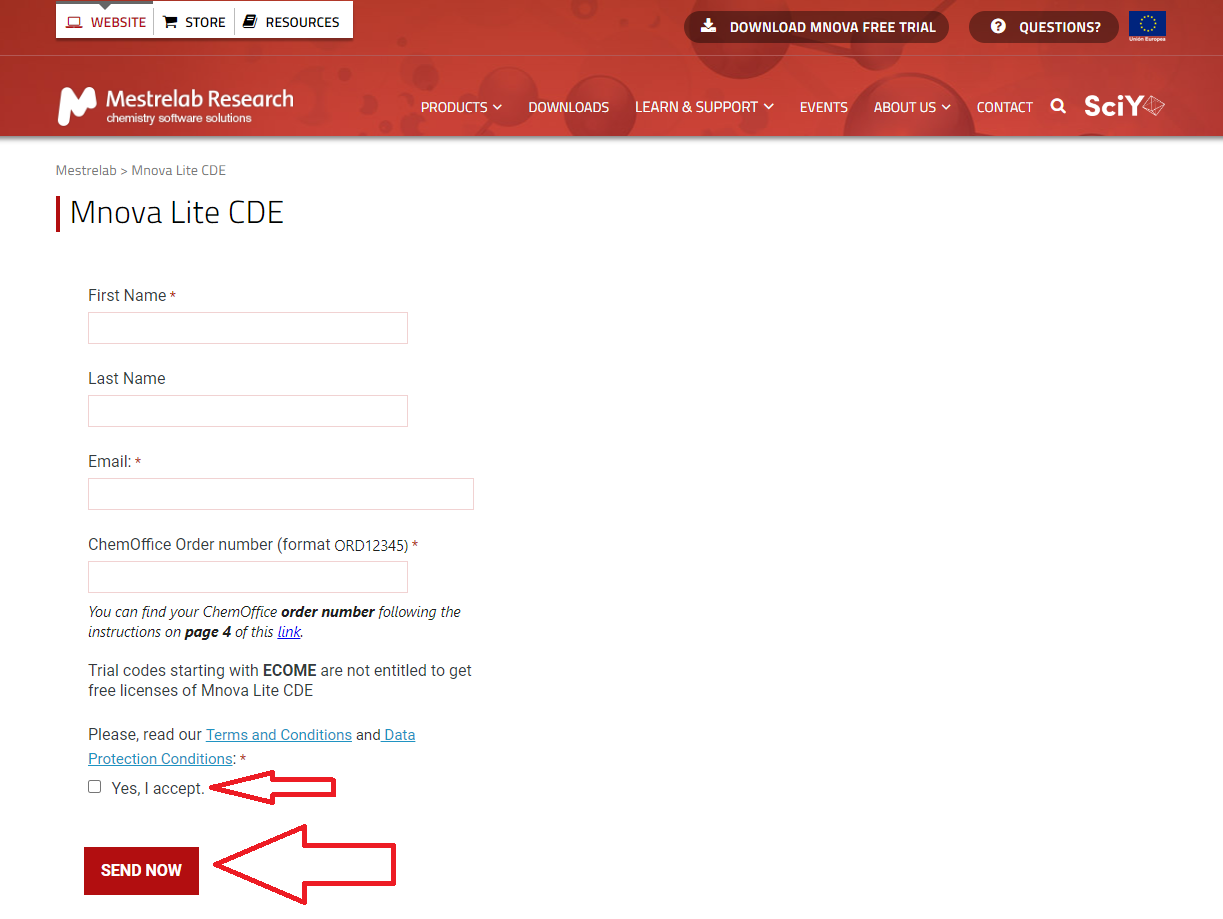1223x919 pixels.
Task: Focus the First Name input field
Action: [x=248, y=328]
